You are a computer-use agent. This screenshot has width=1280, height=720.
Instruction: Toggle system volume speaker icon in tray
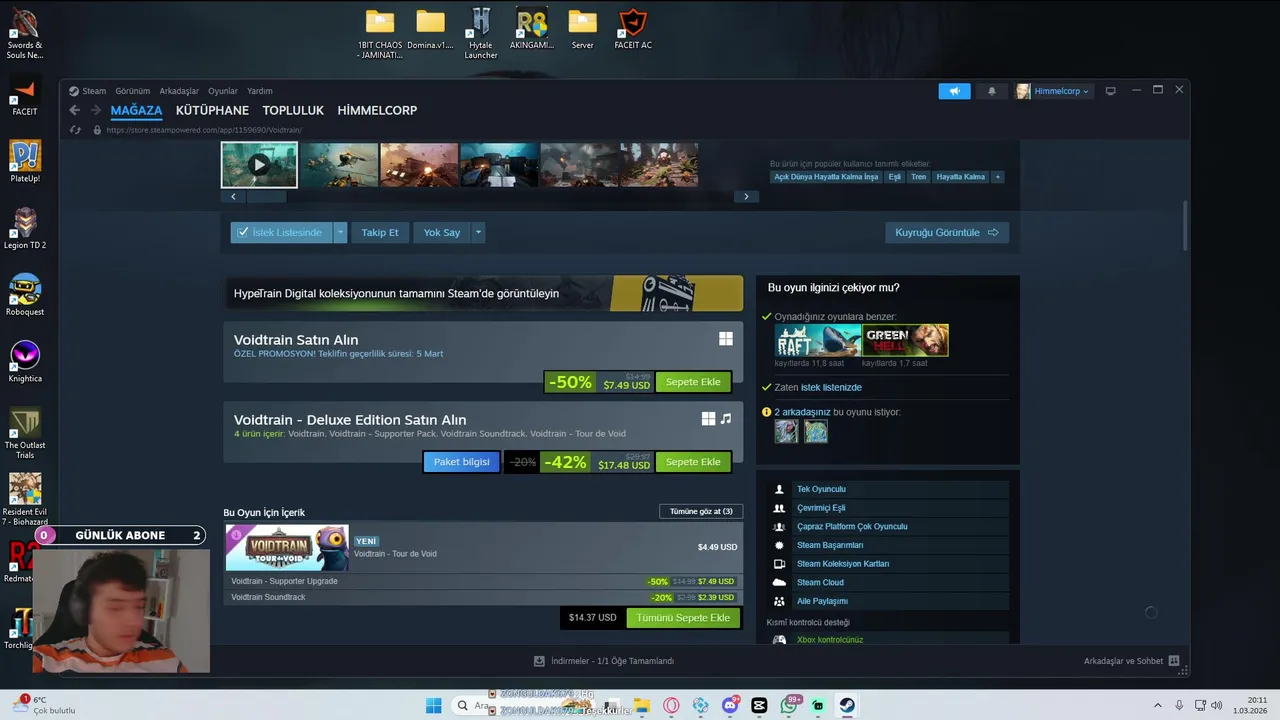point(1217,705)
